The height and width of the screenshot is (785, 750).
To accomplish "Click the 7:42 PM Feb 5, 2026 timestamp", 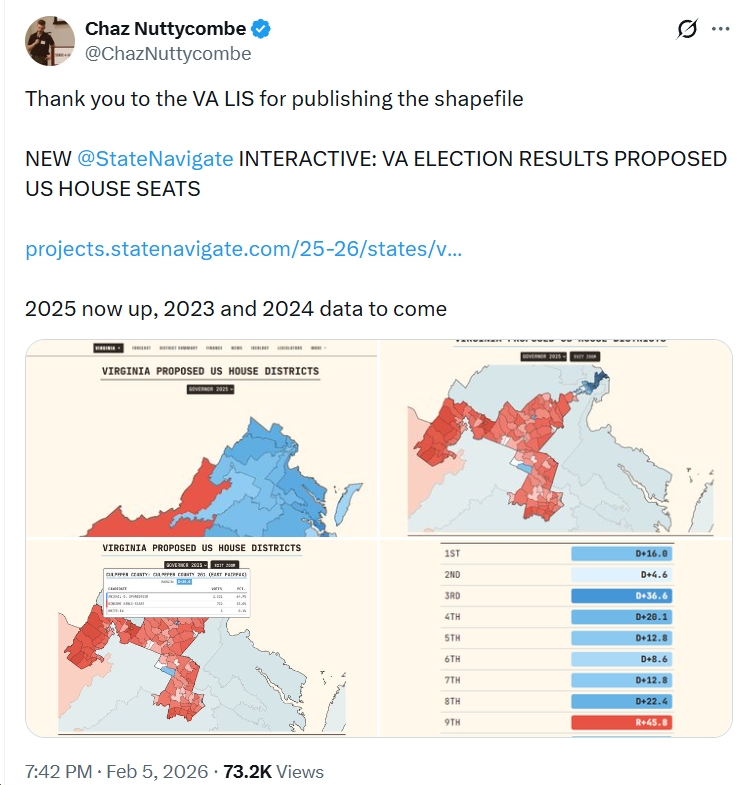I will point(116,771).
